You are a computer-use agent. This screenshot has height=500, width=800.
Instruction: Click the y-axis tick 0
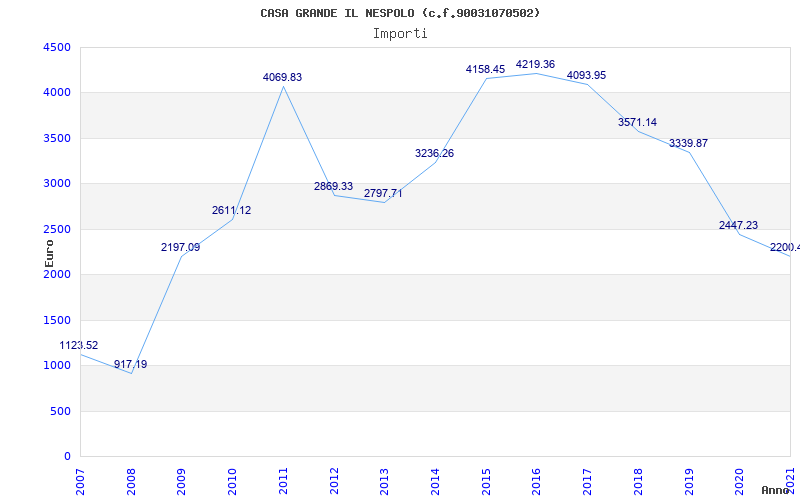click(x=68, y=457)
